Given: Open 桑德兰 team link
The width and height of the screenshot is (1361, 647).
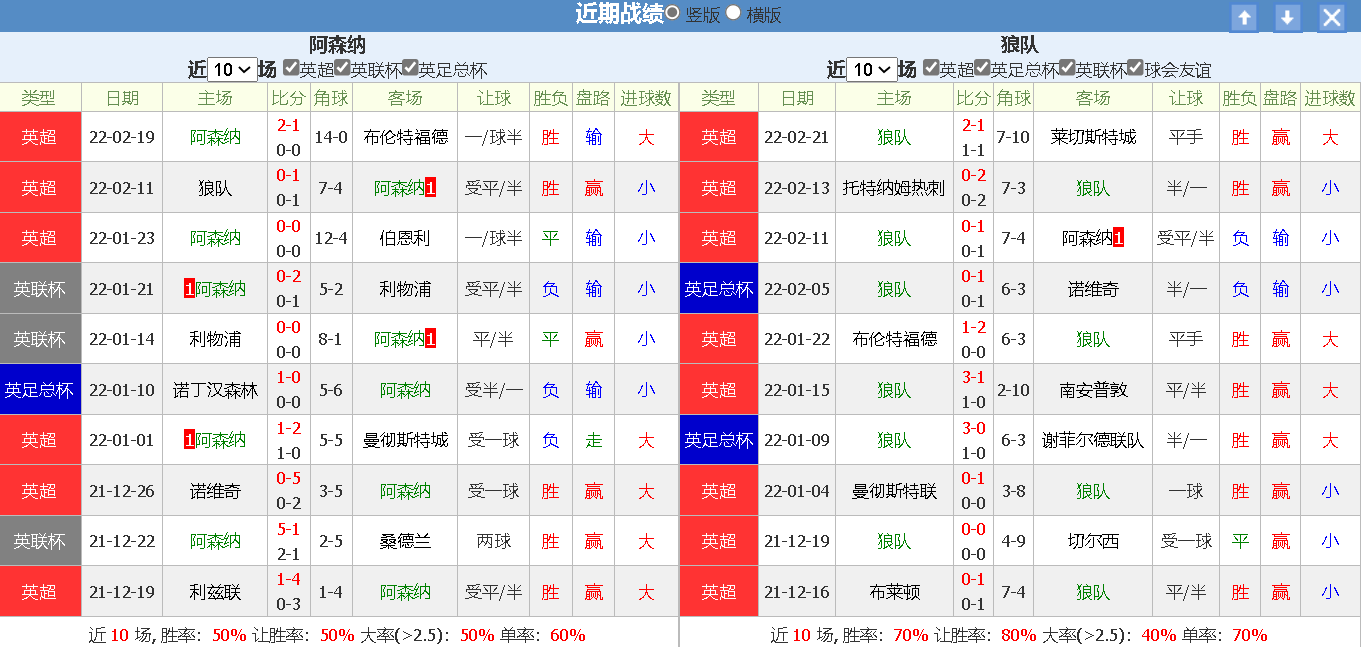Looking at the screenshot, I should [x=405, y=541].
